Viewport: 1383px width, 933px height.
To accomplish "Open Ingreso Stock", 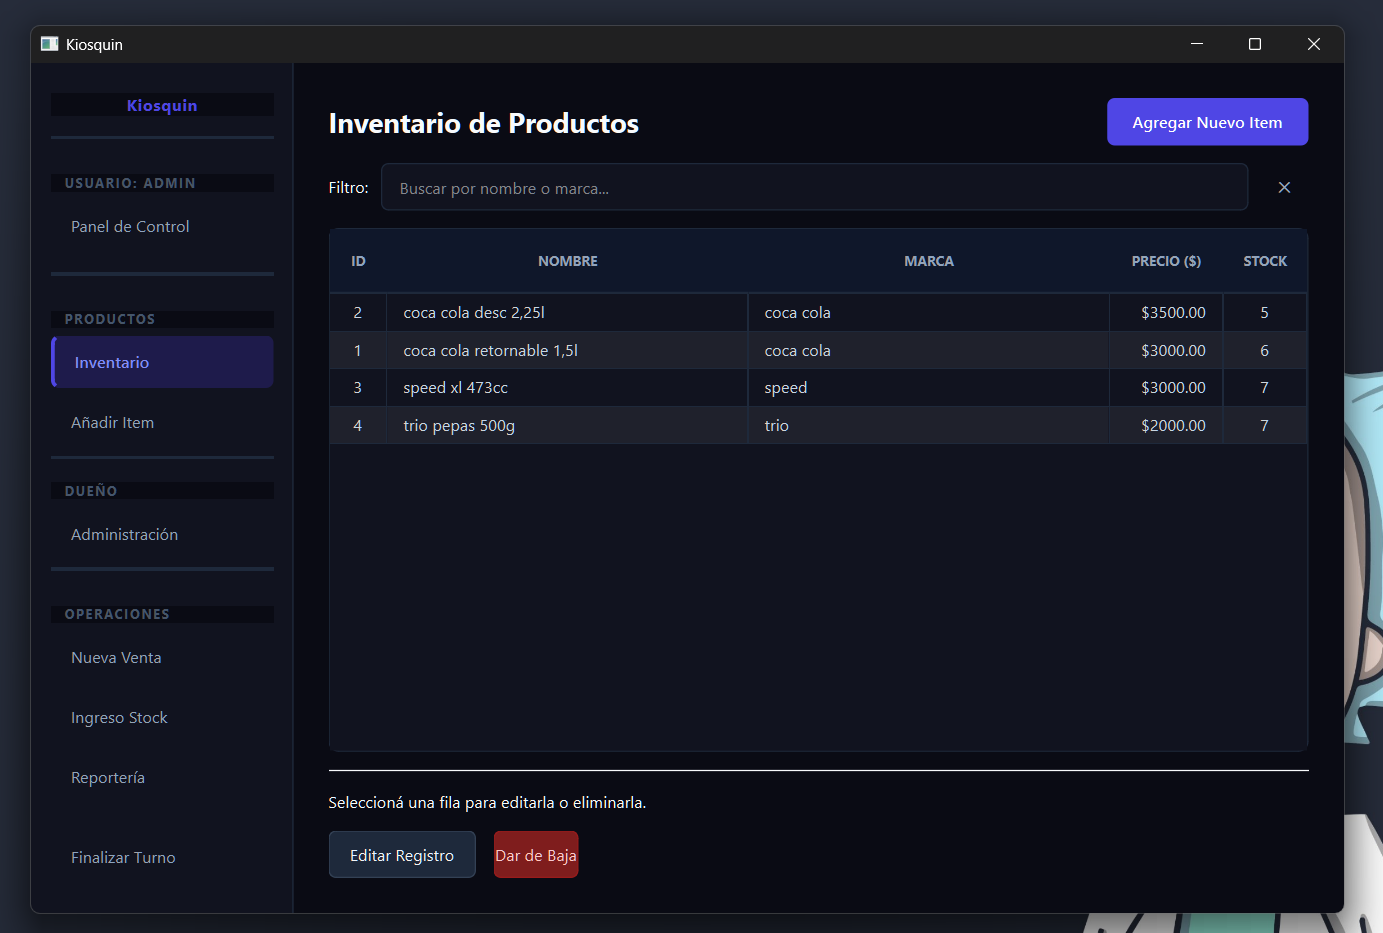I will [x=119, y=717].
